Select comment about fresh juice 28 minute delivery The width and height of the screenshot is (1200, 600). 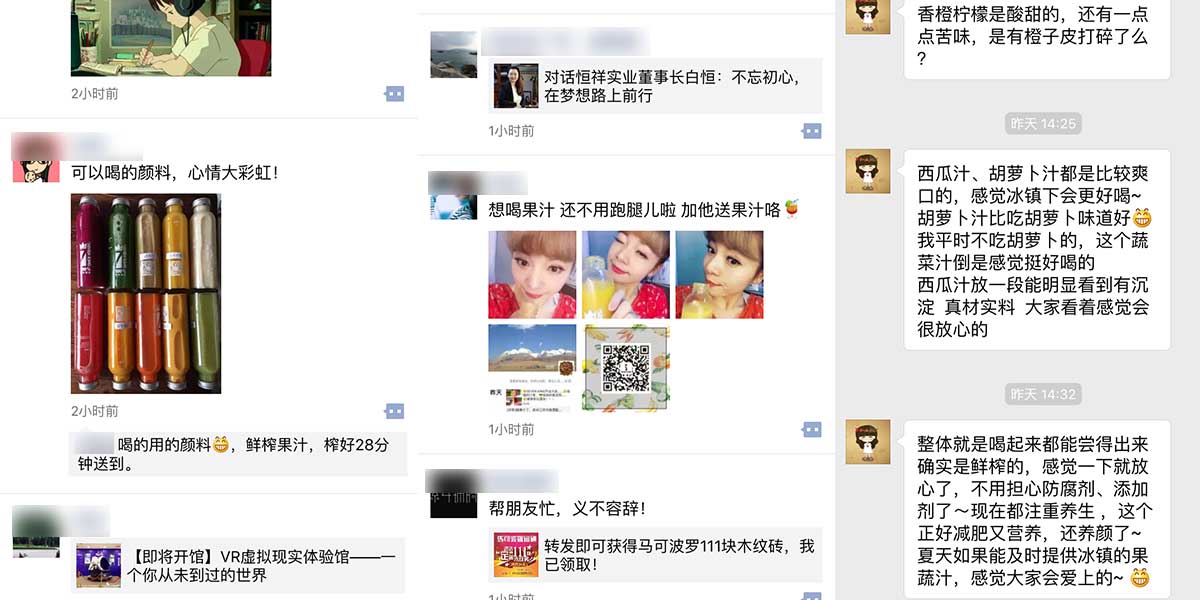pos(238,454)
